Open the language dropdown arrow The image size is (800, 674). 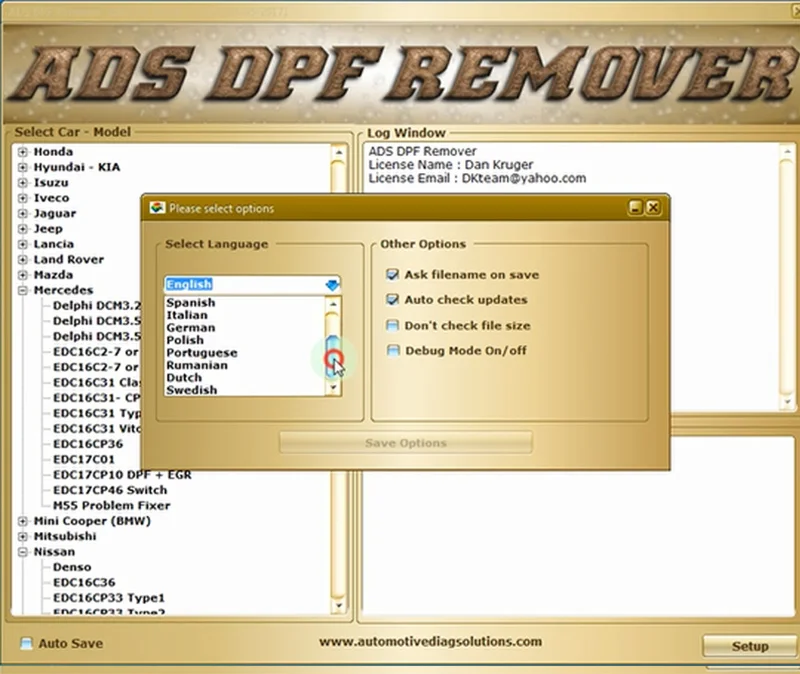(332, 285)
